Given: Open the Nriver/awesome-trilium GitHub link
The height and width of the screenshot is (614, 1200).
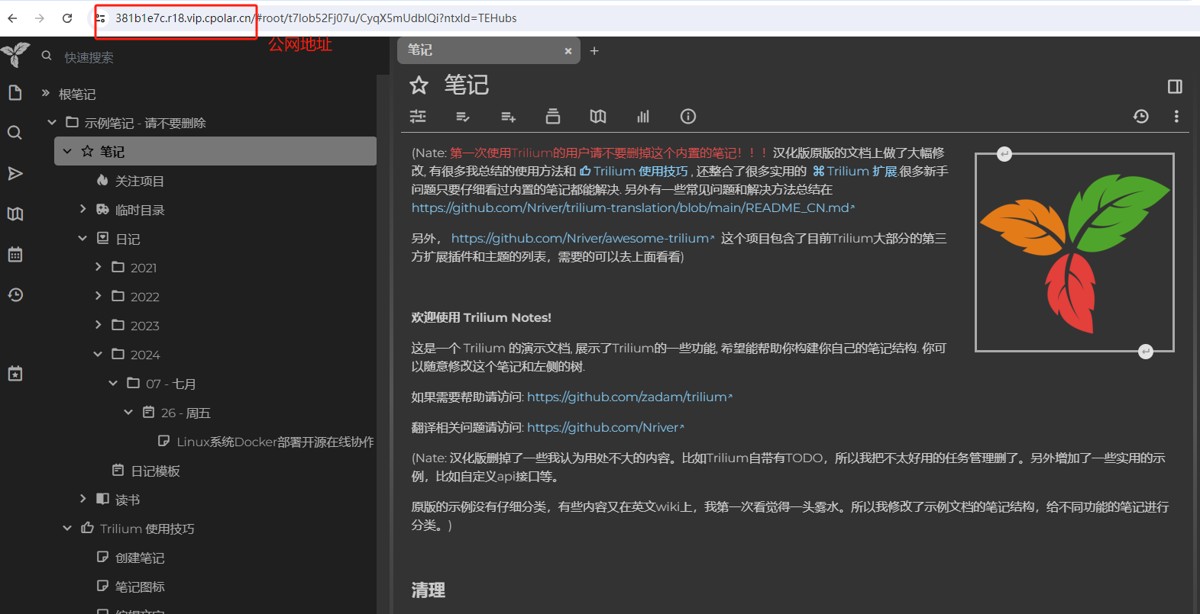Looking at the screenshot, I should [583, 239].
